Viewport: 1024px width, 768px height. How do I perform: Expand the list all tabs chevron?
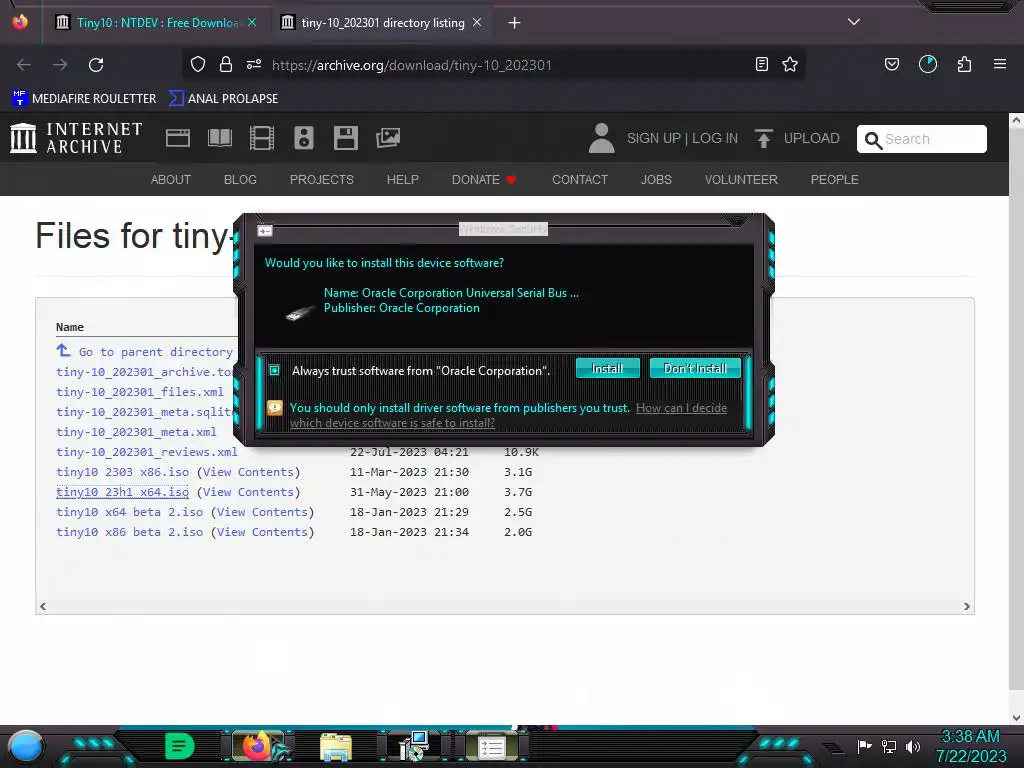pos(854,22)
